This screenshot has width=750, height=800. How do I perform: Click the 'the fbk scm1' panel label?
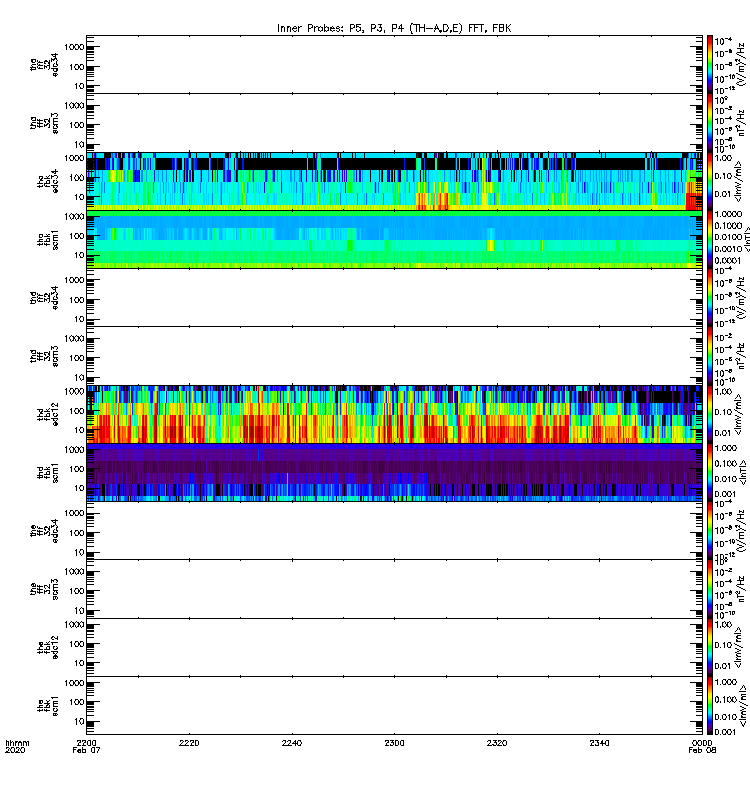pyautogui.click(x=48, y=706)
